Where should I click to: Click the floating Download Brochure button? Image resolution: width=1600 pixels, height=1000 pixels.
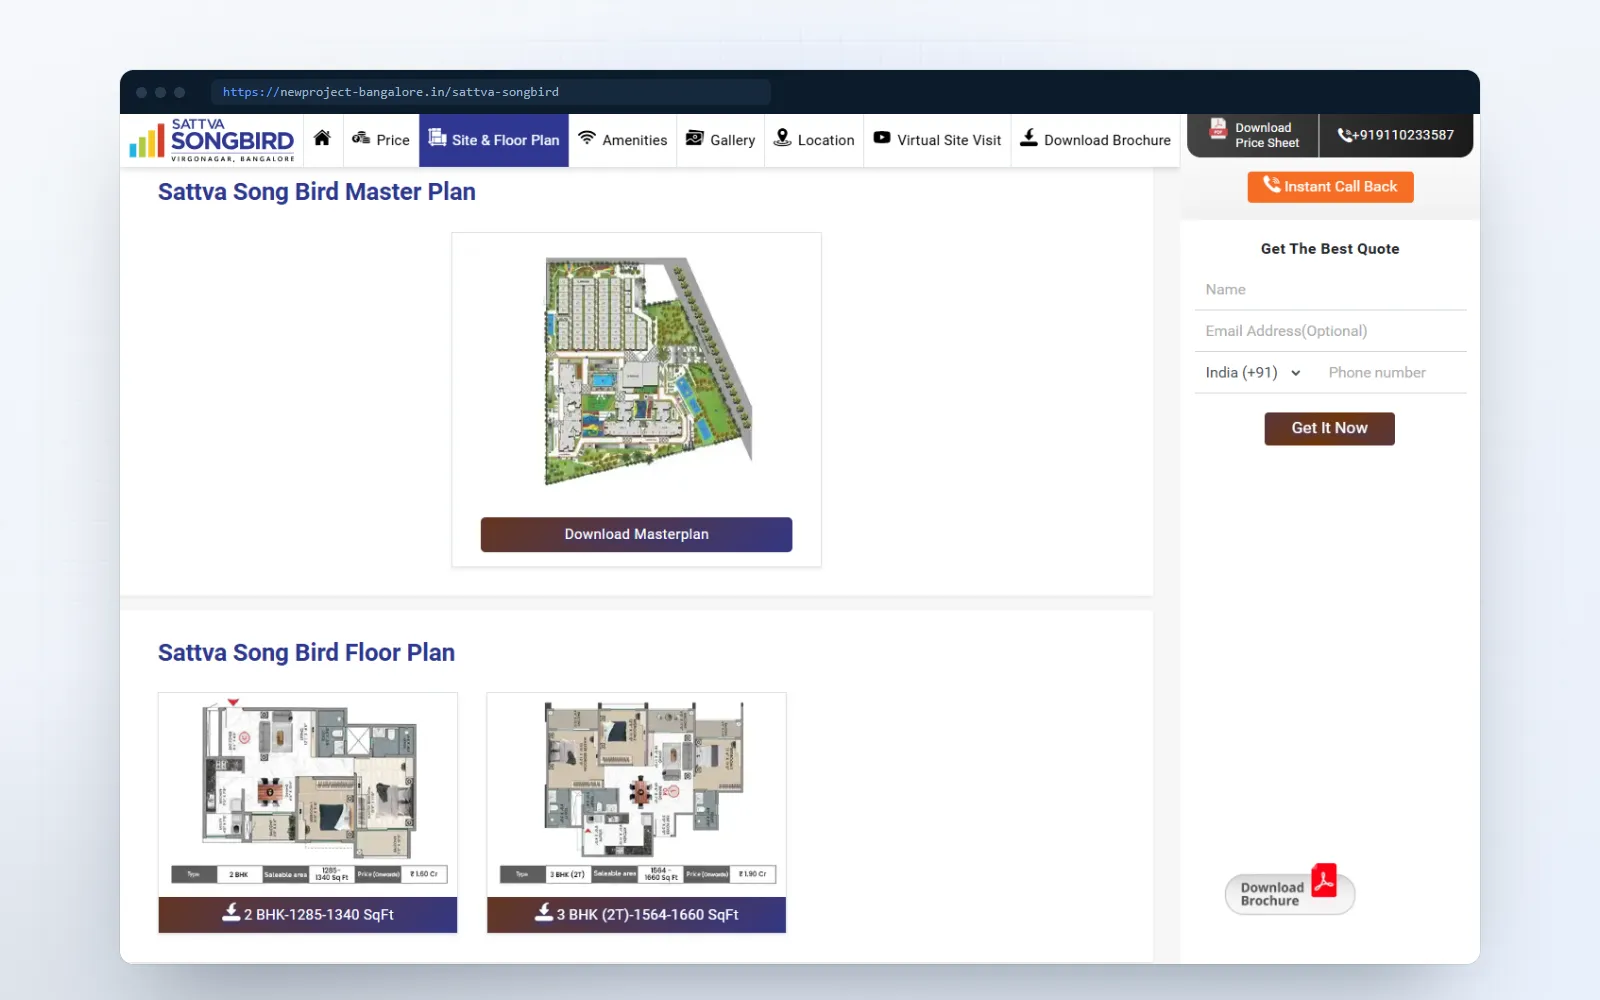[x=1289, y=893]
